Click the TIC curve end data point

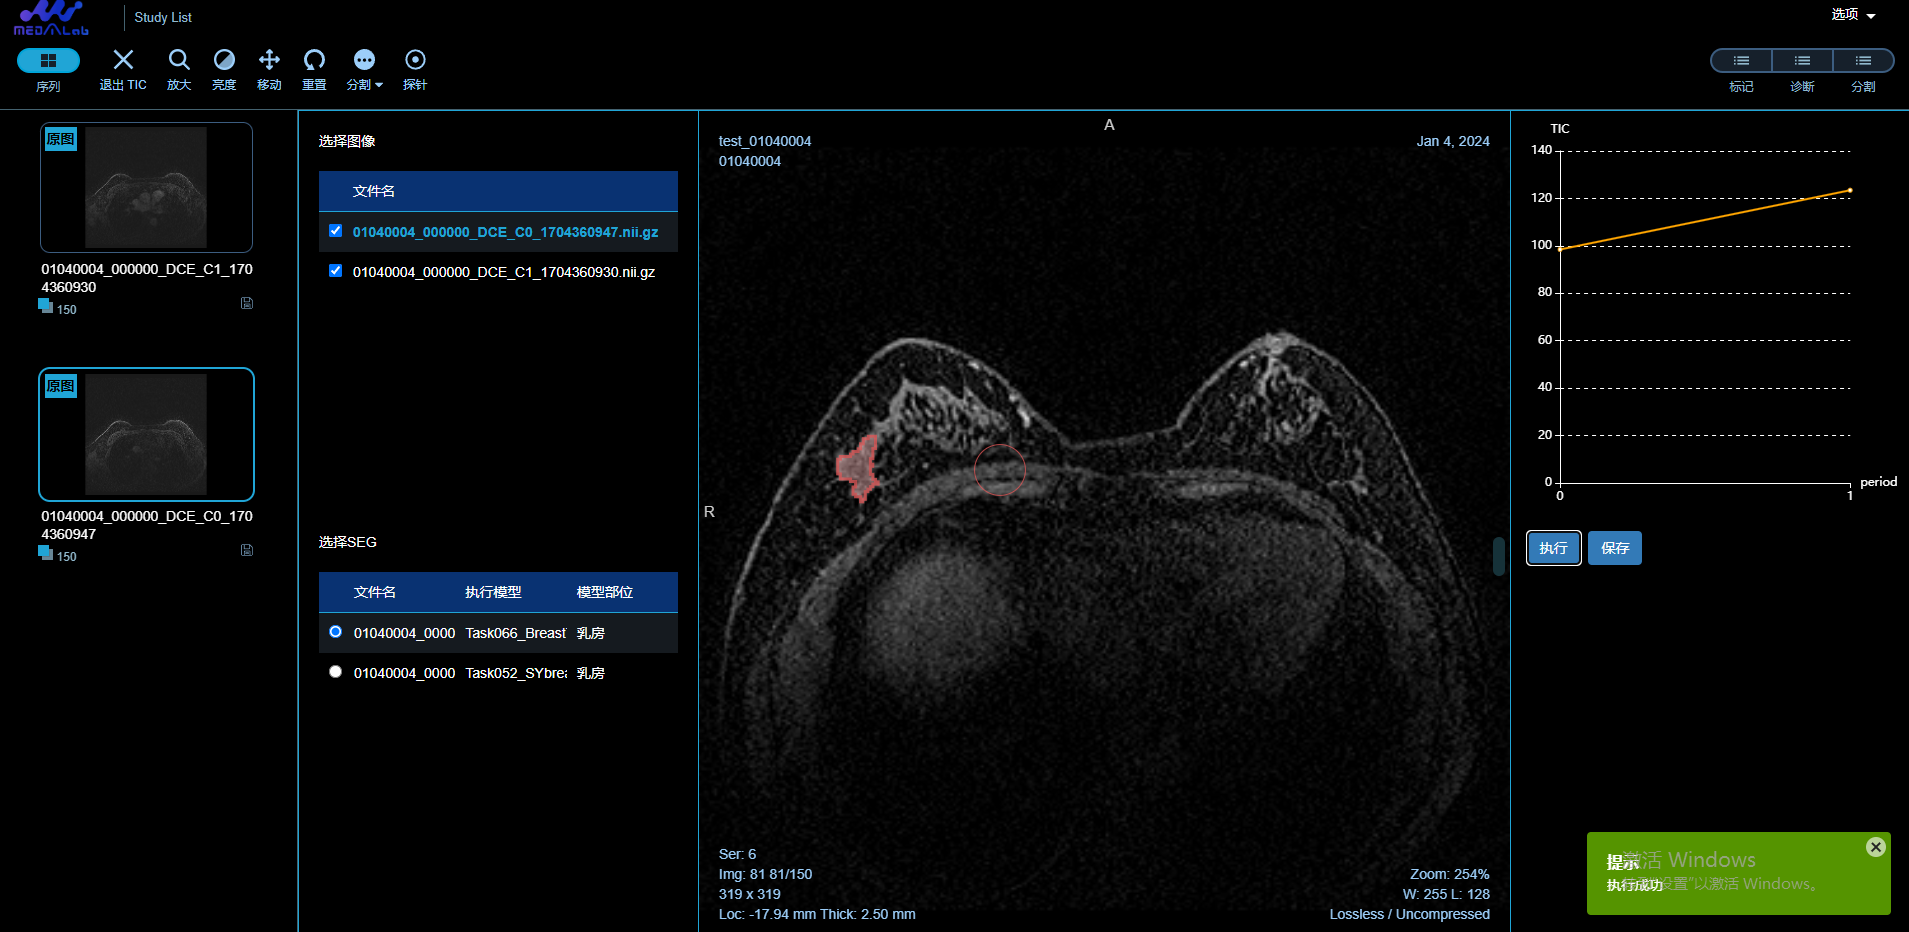tap(1850, 190)
